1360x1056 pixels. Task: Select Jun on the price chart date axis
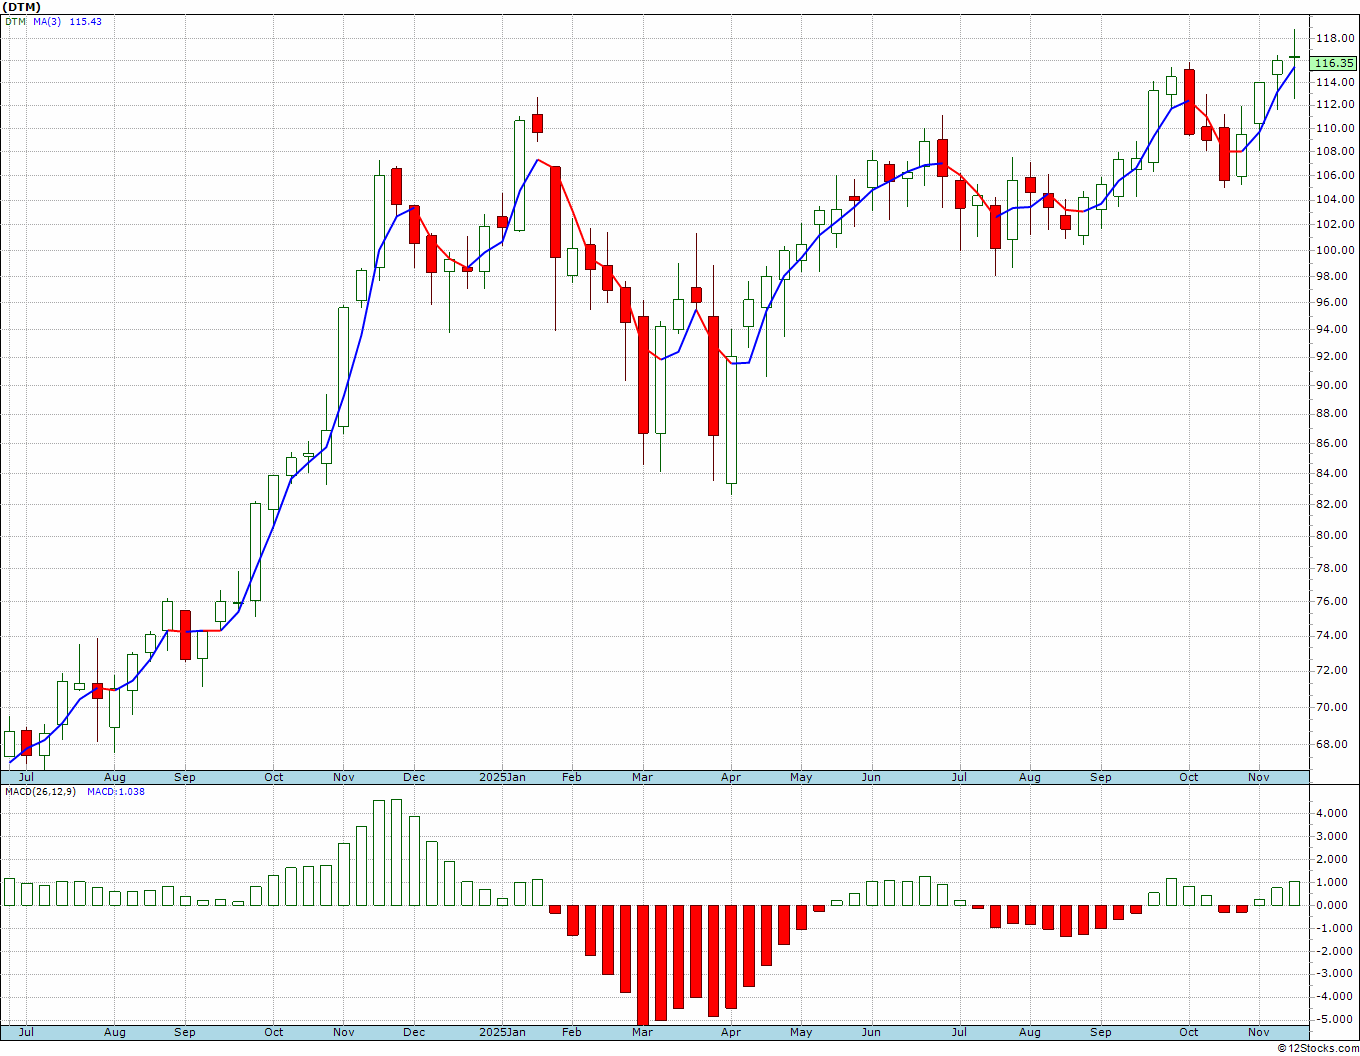tap(871, 777)
